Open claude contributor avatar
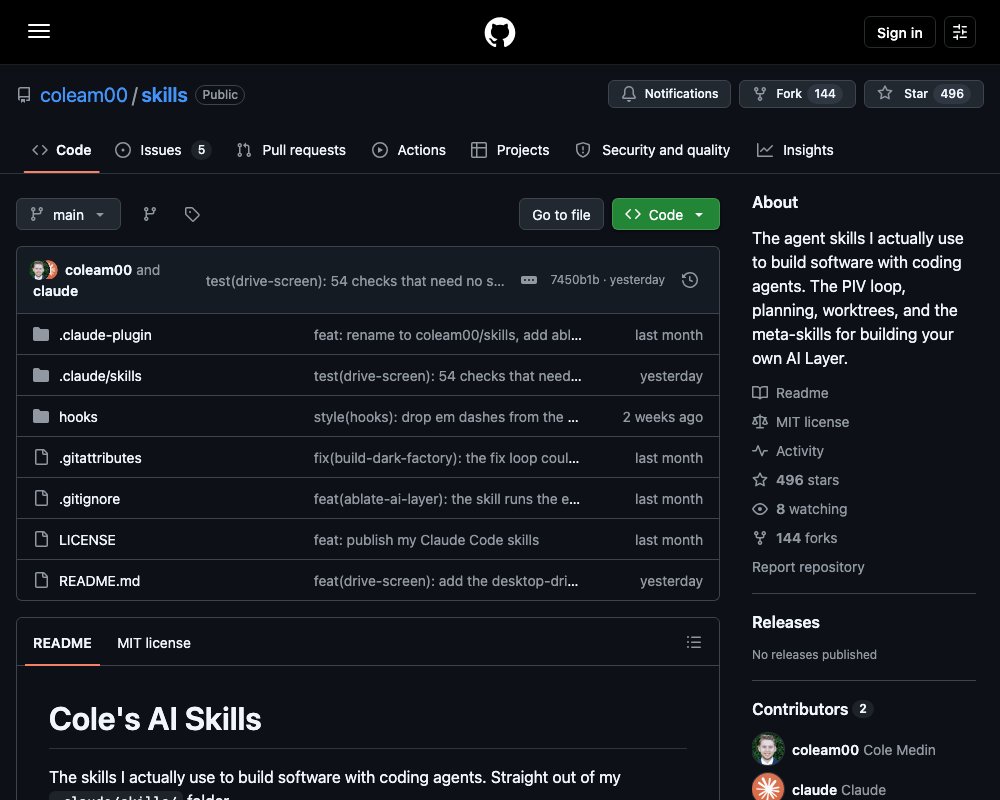Viewport: 1000px width, 800px height. pos(768,789)
